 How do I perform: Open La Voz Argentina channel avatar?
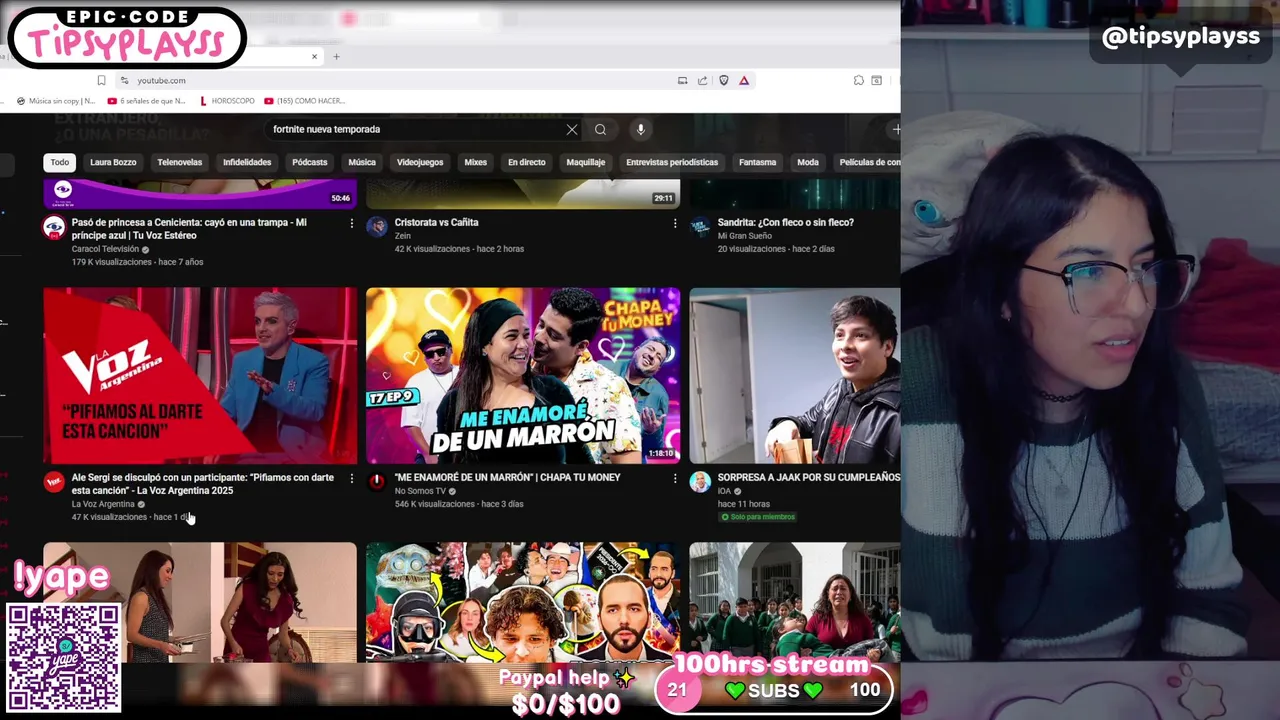[54, 482]
